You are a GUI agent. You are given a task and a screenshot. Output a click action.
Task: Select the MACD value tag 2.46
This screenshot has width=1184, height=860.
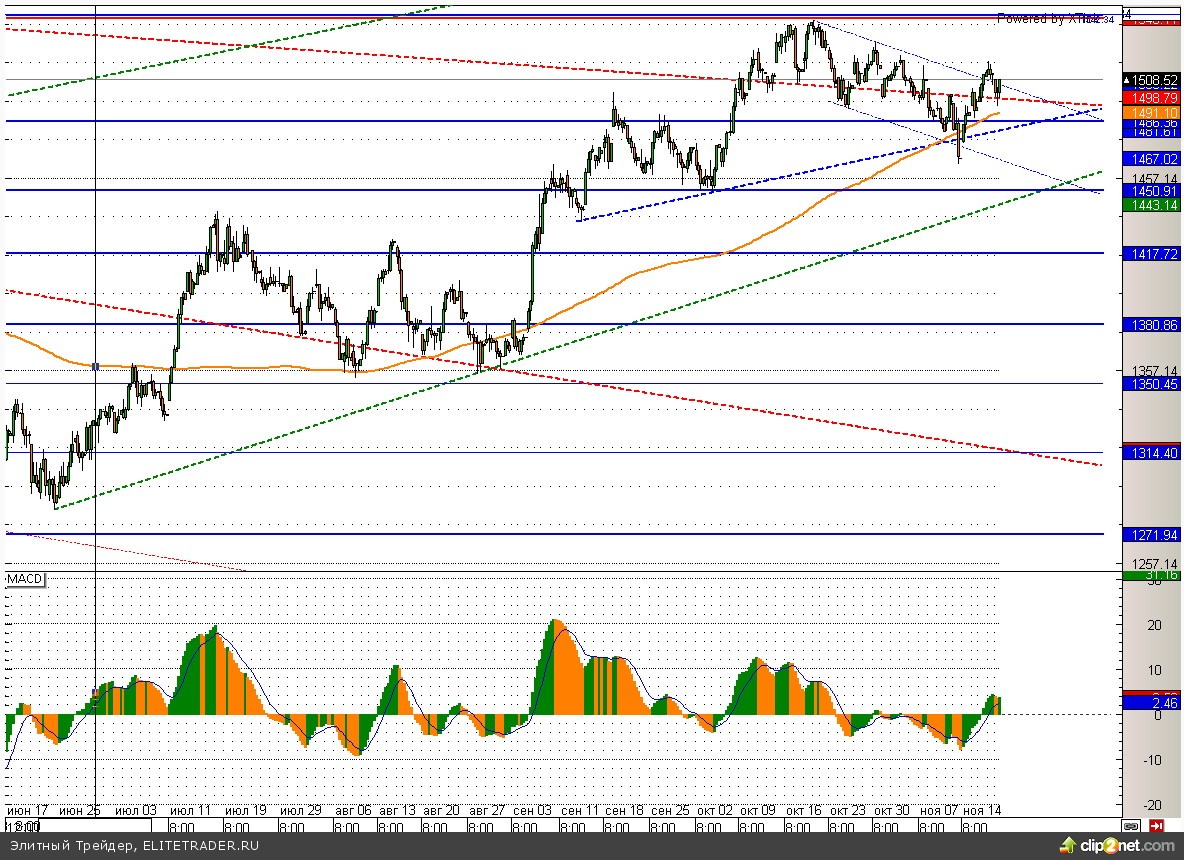click(1151, 703)
